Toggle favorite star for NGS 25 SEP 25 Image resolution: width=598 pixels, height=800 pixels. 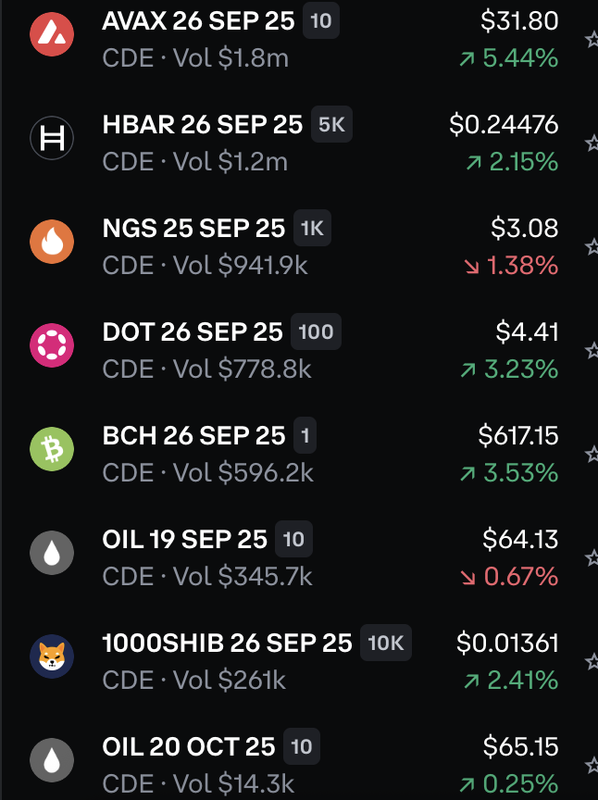pyautogui.click(x=592, y=247)
